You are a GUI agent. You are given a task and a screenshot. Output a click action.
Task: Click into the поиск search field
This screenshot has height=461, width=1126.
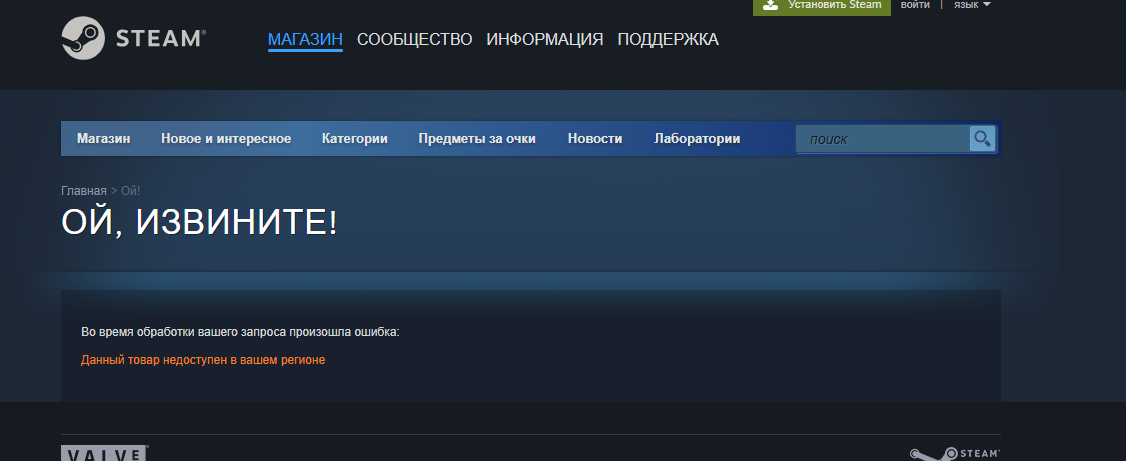[x=883, y=139]
